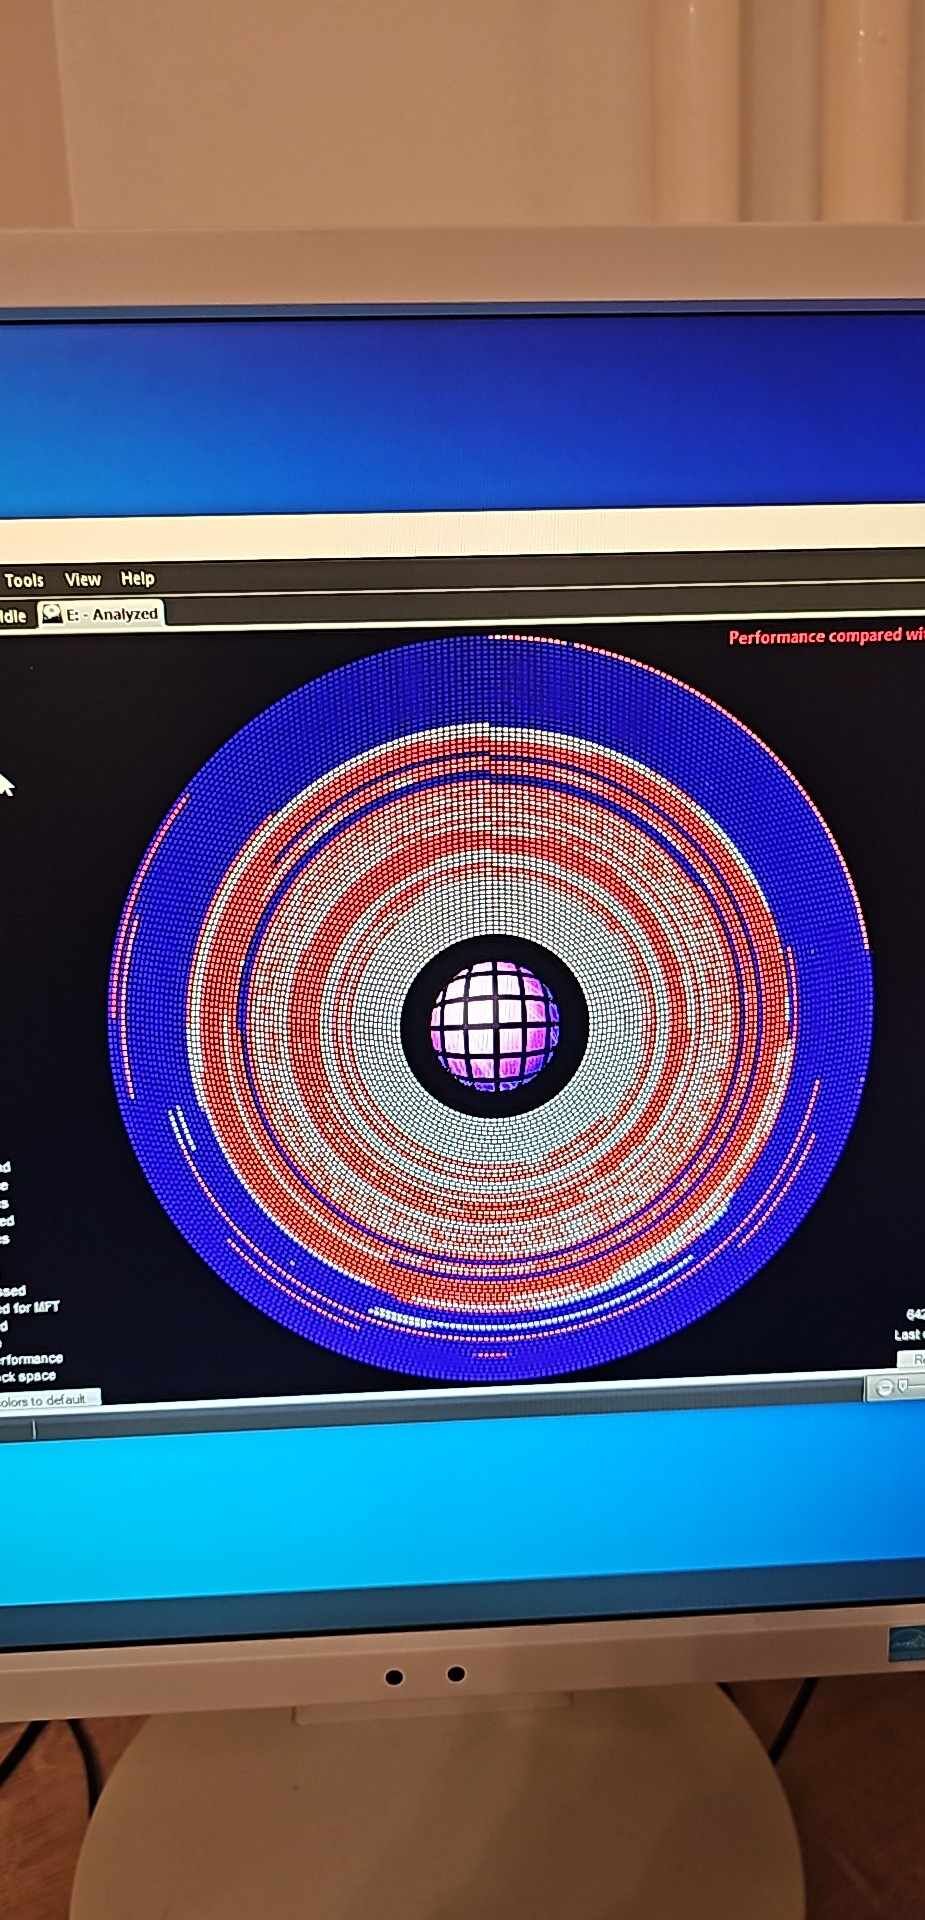Select the E: - Analyzed tab
This screenshot has height=1920, width=925.
[x=100, y=614]
